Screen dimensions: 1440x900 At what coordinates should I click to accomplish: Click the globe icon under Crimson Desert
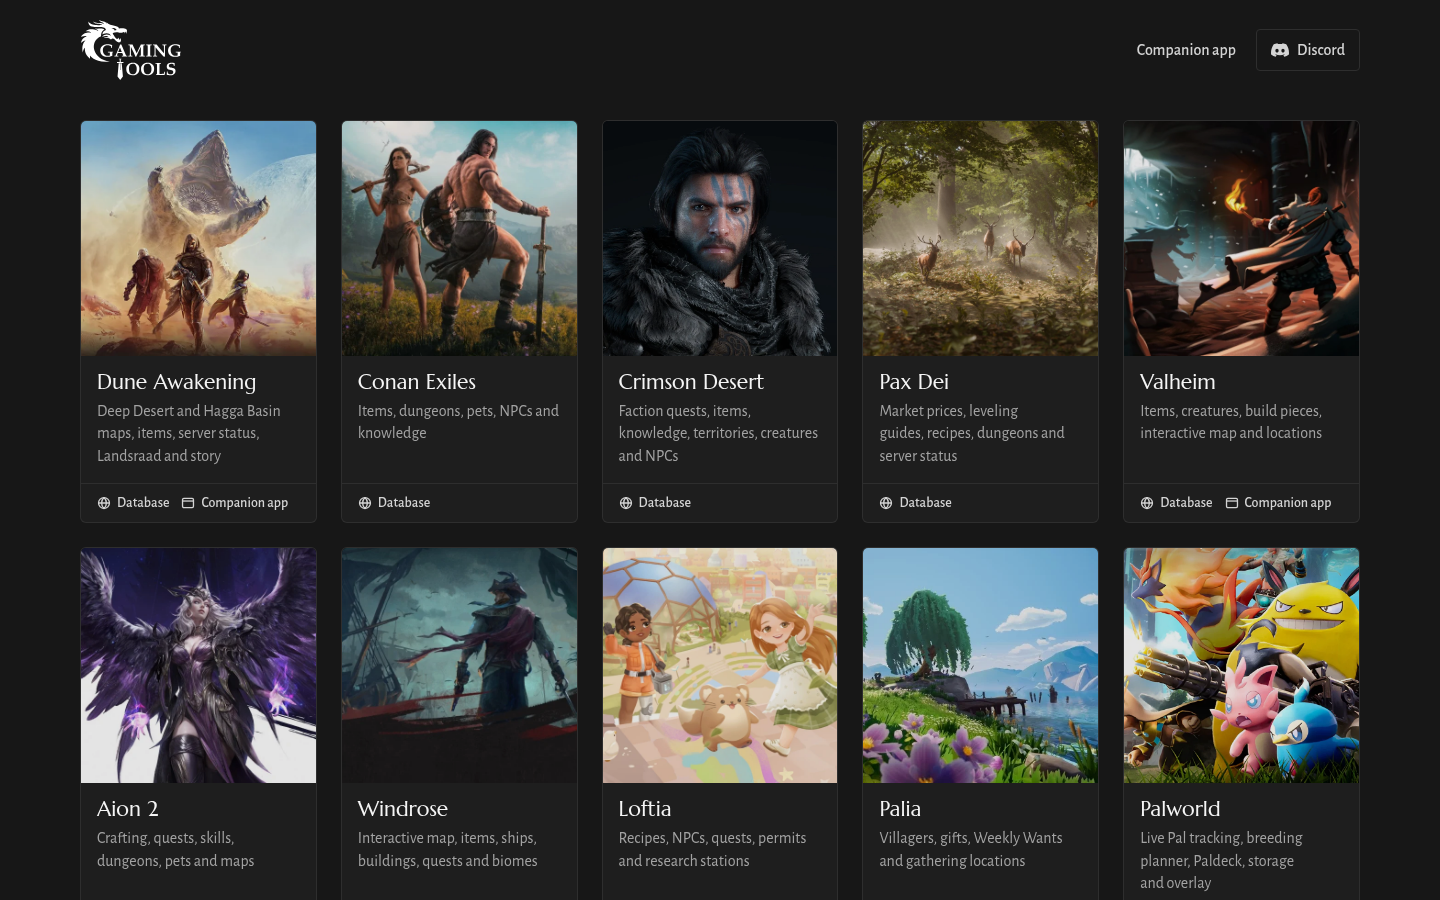click(626, 503)
